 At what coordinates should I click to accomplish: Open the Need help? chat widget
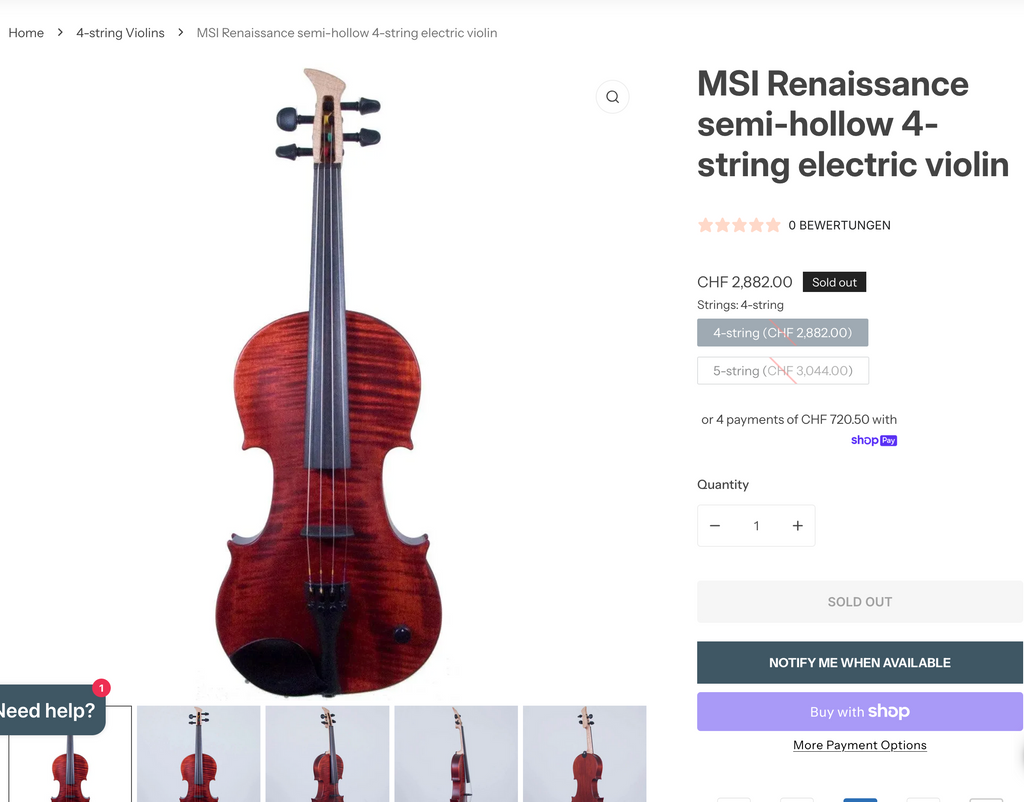[x=48, y=711]
